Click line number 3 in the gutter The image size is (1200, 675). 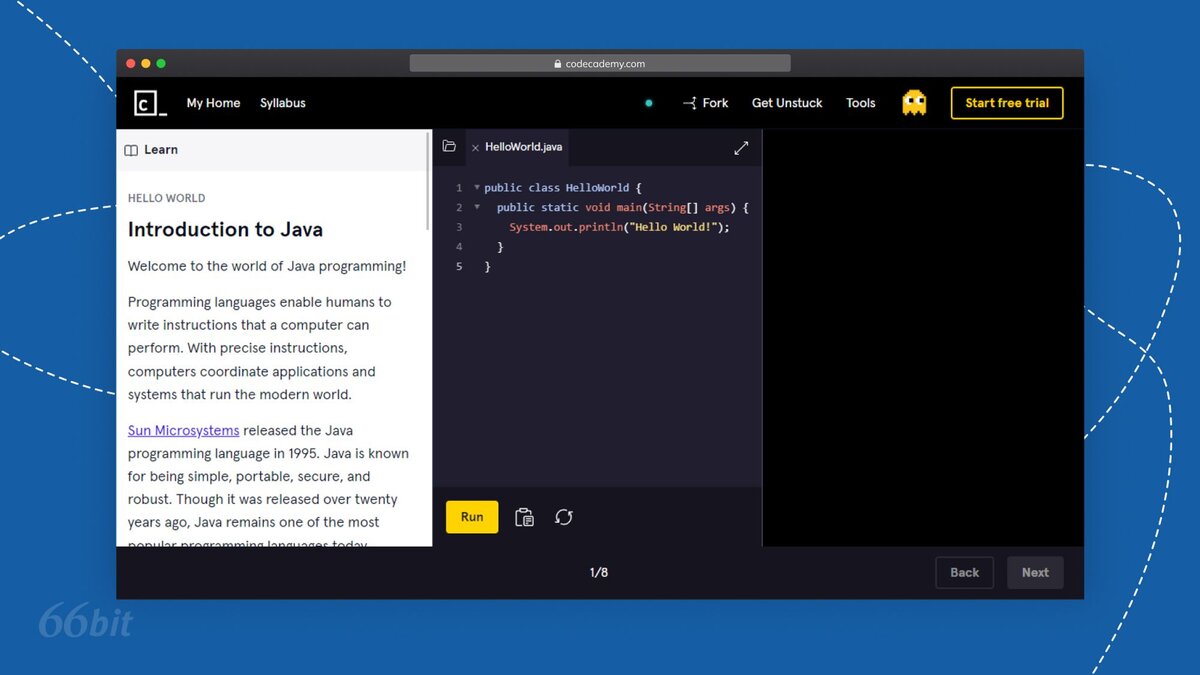459,227
